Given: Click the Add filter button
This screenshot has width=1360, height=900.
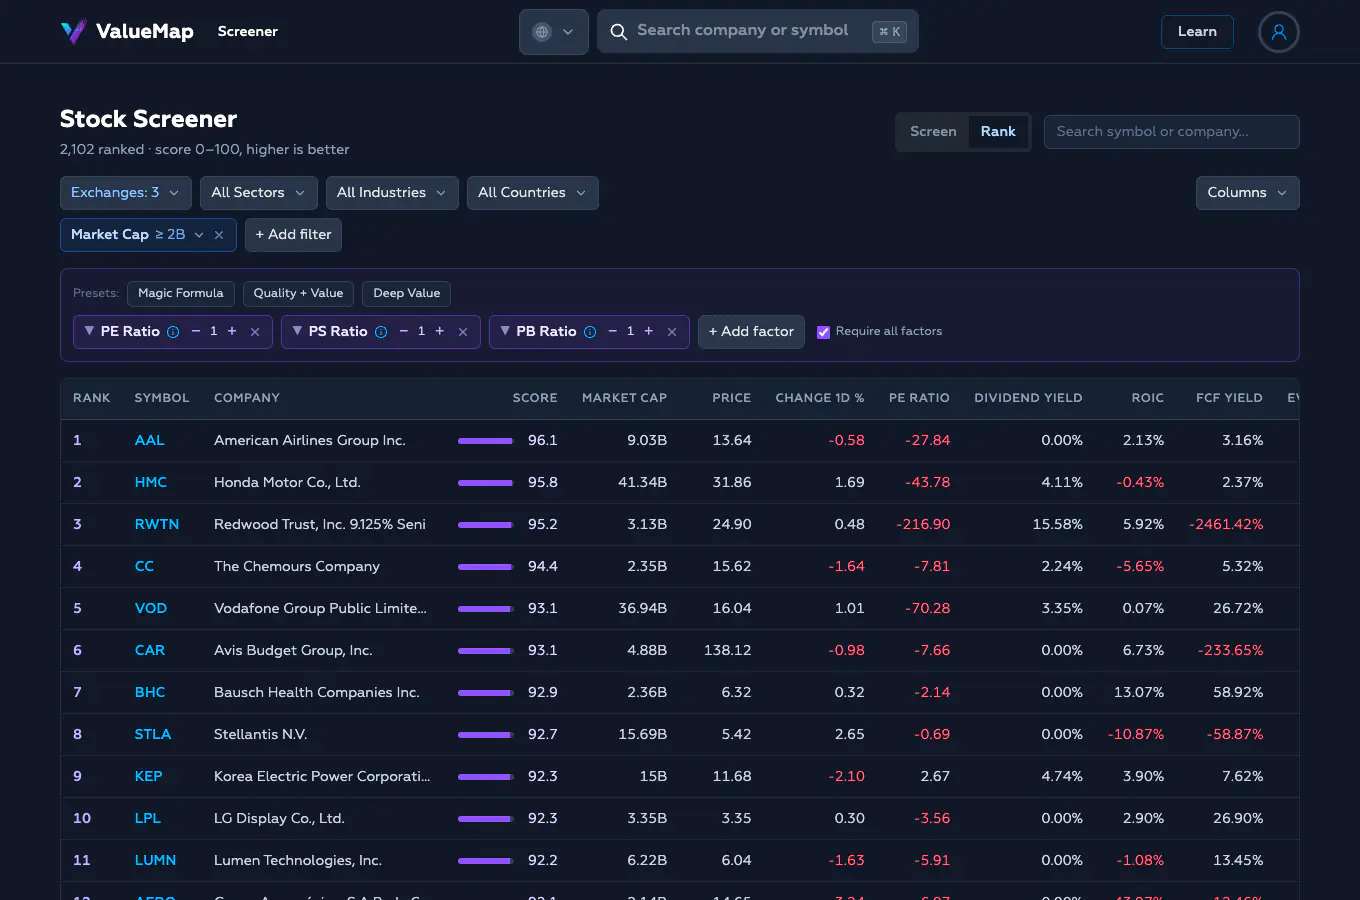Looking at the screenshot, I should (293, 235).
